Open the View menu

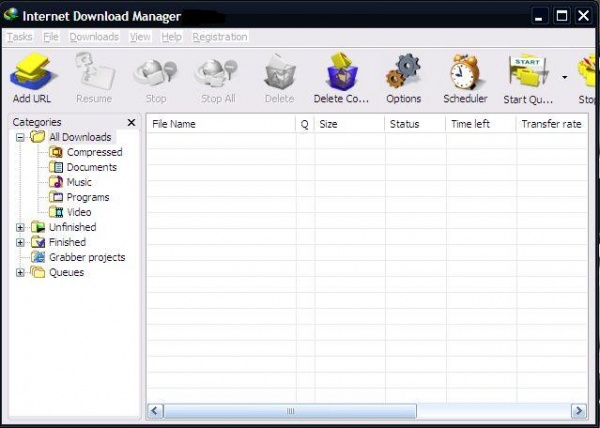(140, 37)
